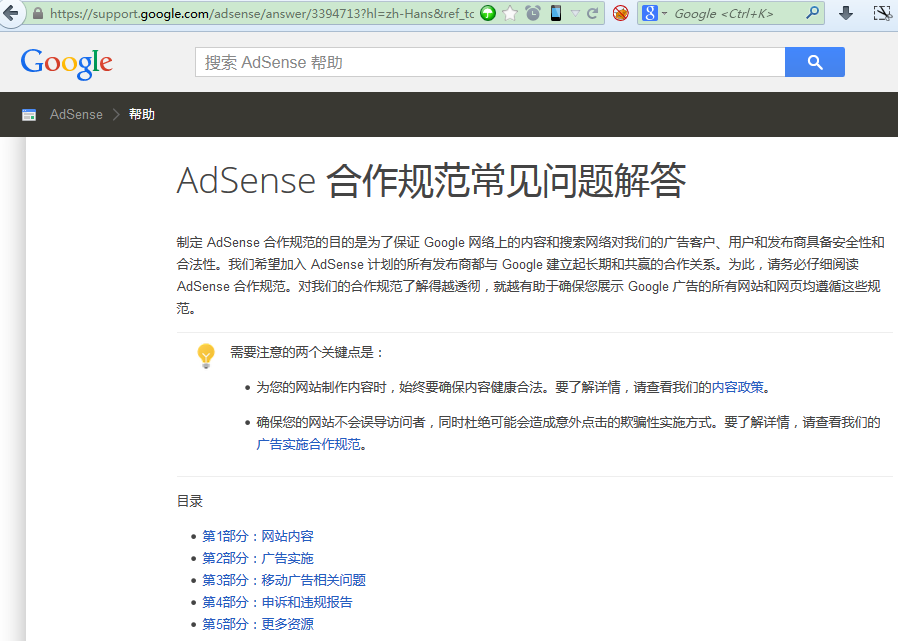Click the AdSense product icon in breadcrumb
This screenshot has width=898, height=641.
pos(29,115)
